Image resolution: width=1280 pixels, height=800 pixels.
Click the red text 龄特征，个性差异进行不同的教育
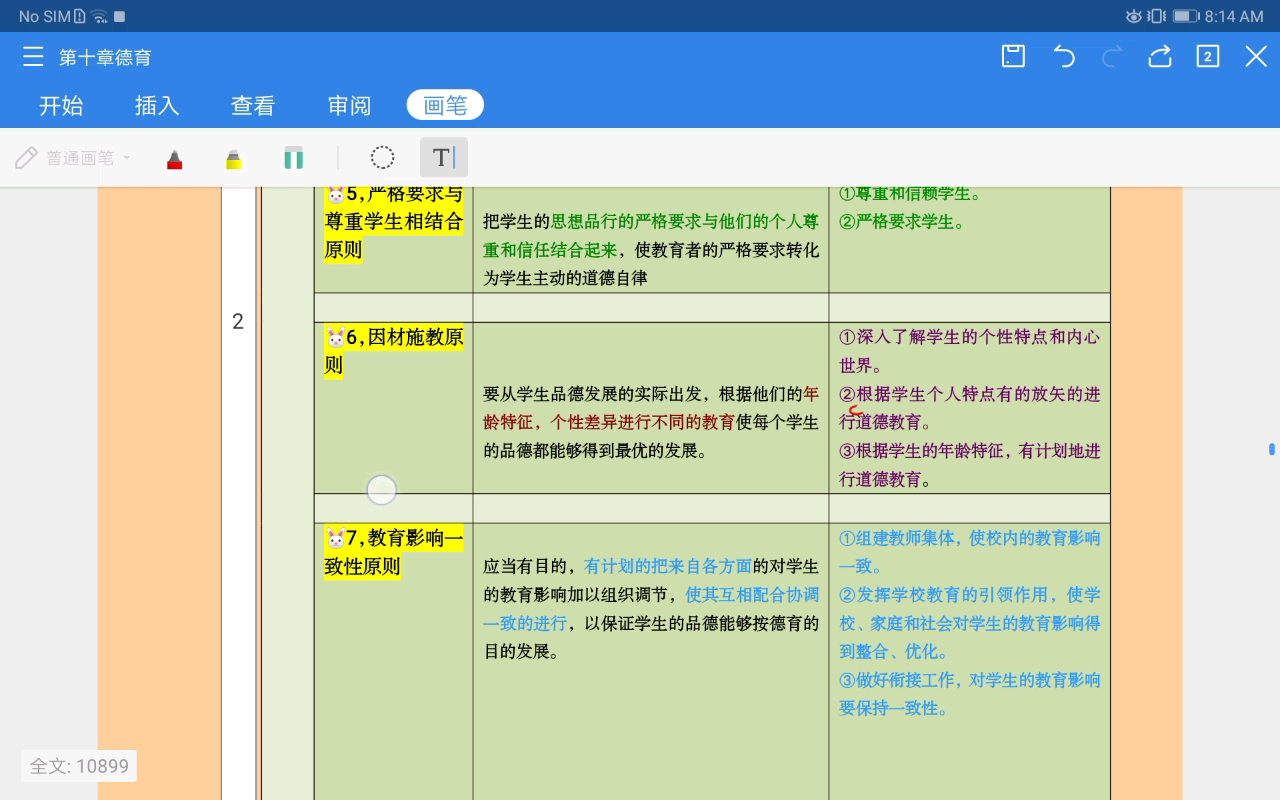(609, 423)
